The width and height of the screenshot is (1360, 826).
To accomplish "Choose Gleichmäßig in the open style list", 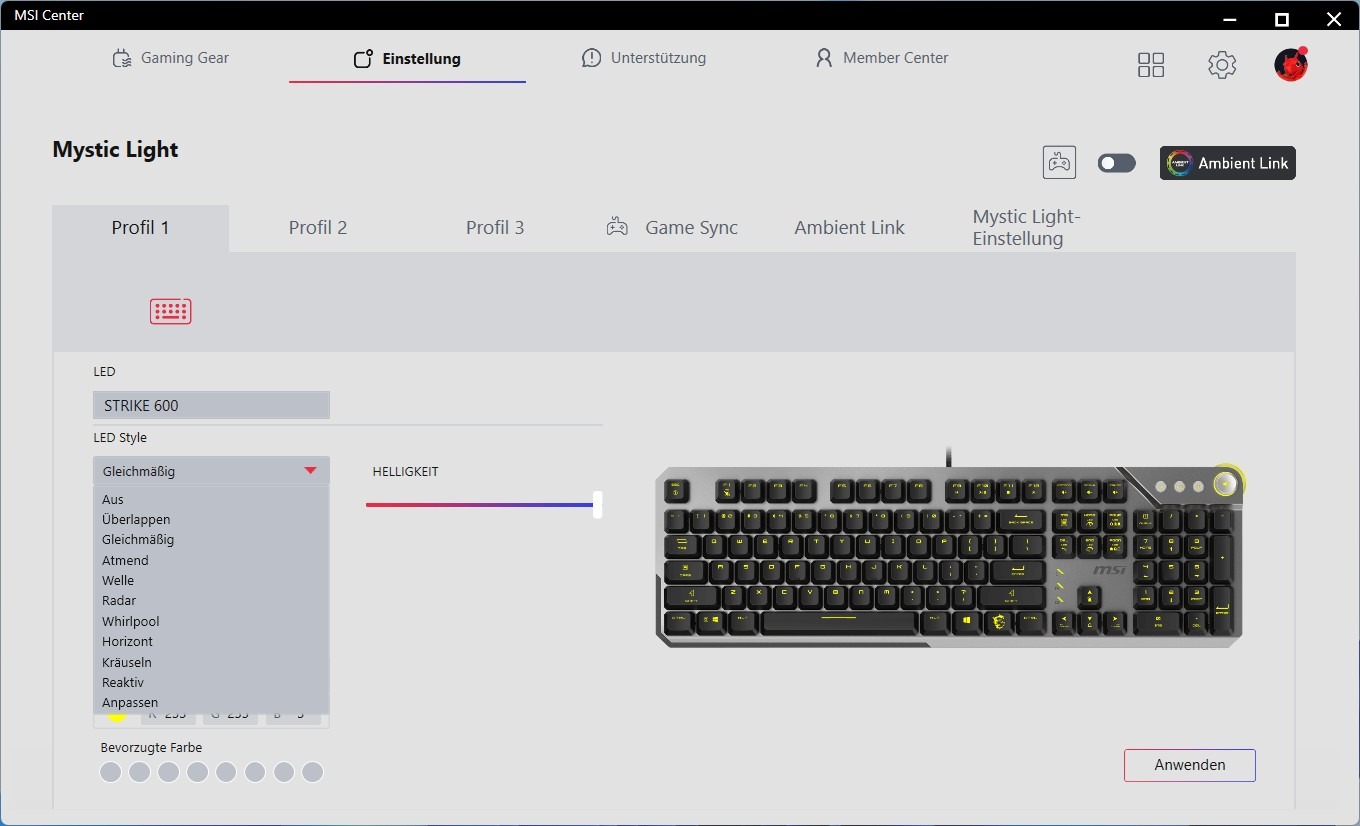I will [211, 539].
